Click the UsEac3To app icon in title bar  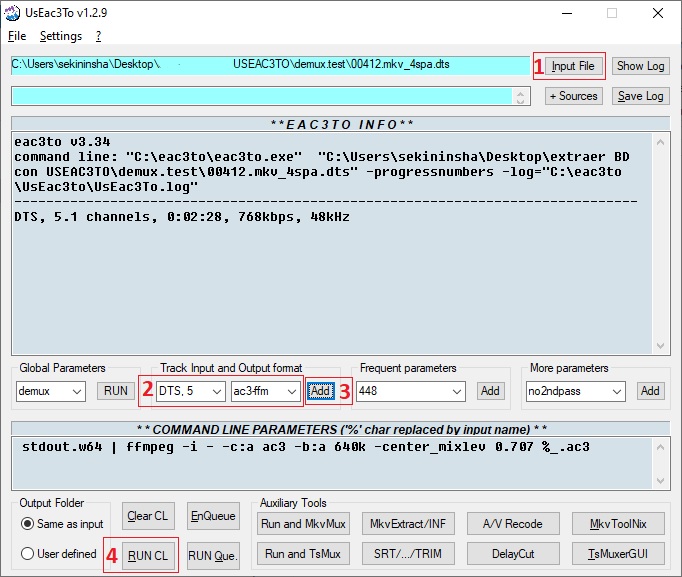(x=12, y=13)
